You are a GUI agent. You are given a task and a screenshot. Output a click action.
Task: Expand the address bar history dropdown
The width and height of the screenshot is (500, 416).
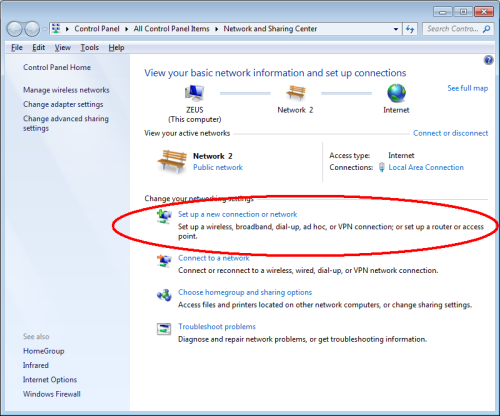tap(396, 29)
